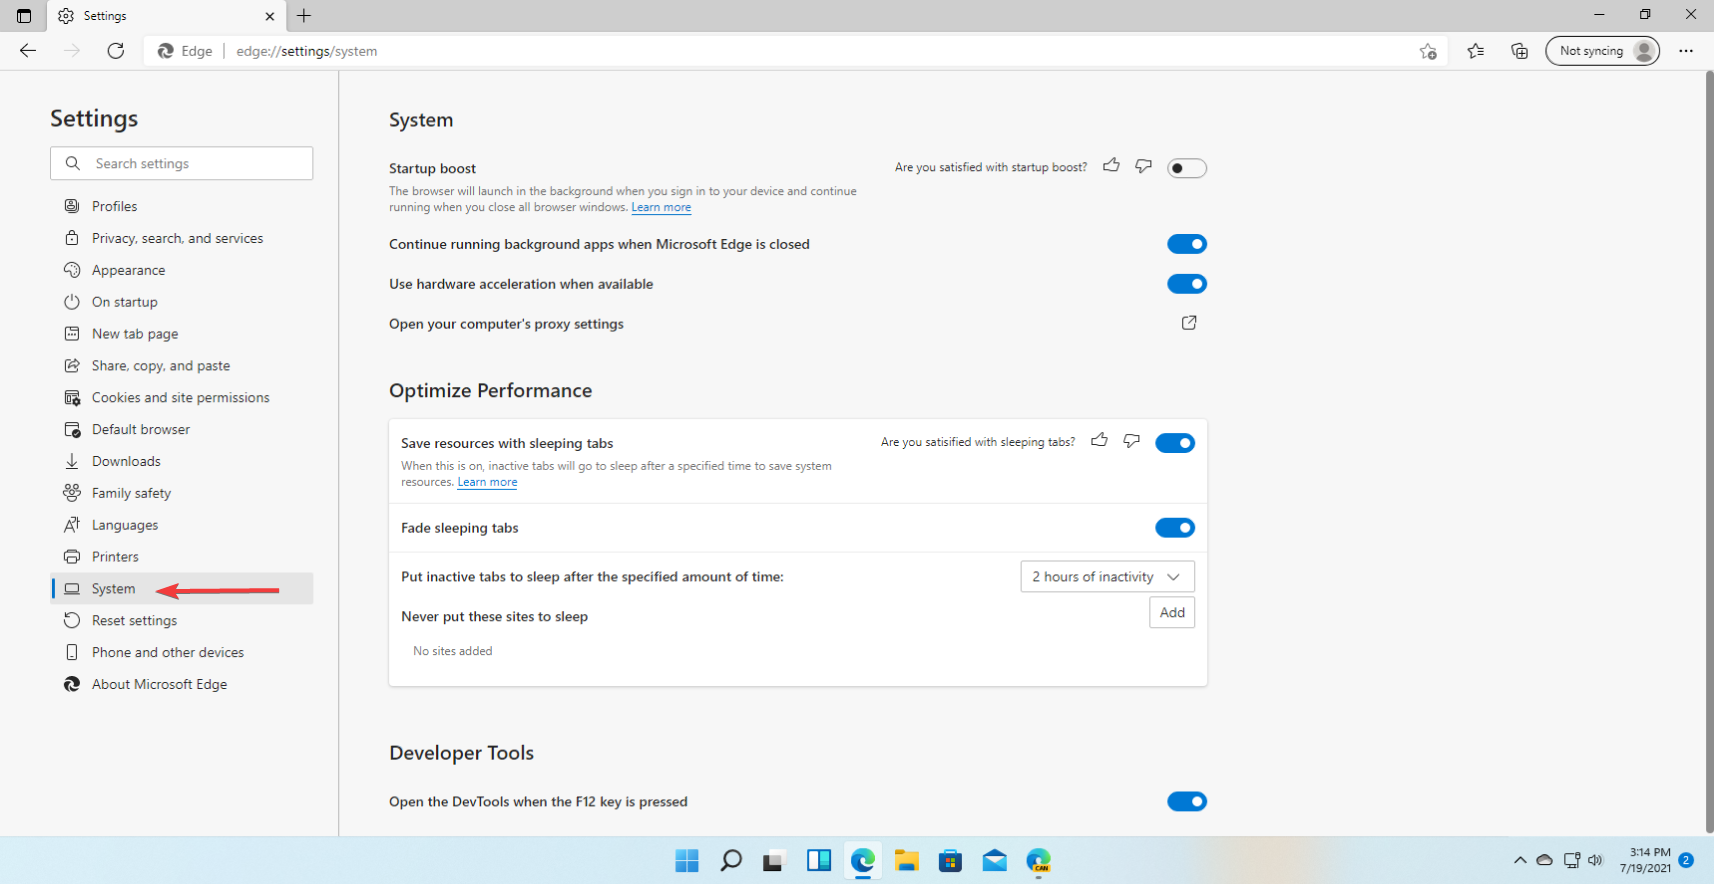1714x884 pixels.
Task: Open File Explorer from taskbar
Action: click(x=907, y=861)
